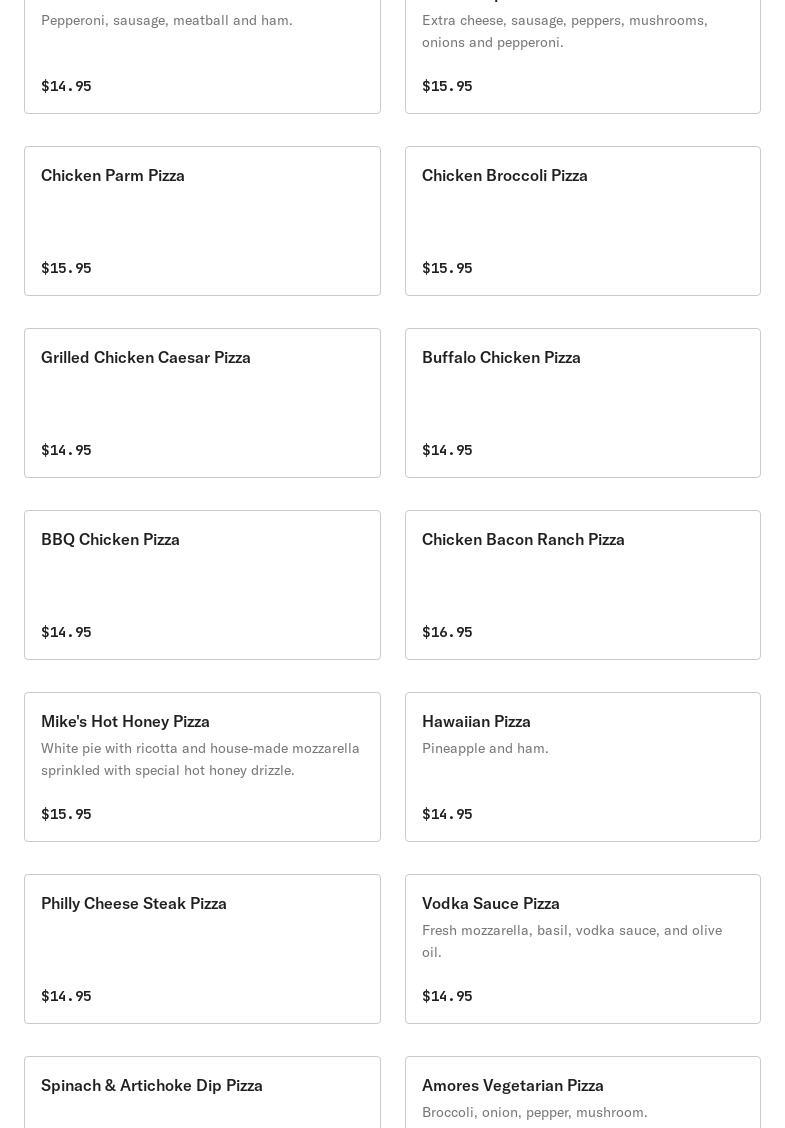Choose the Hawaiian Pizza card

tap(582, 767)
